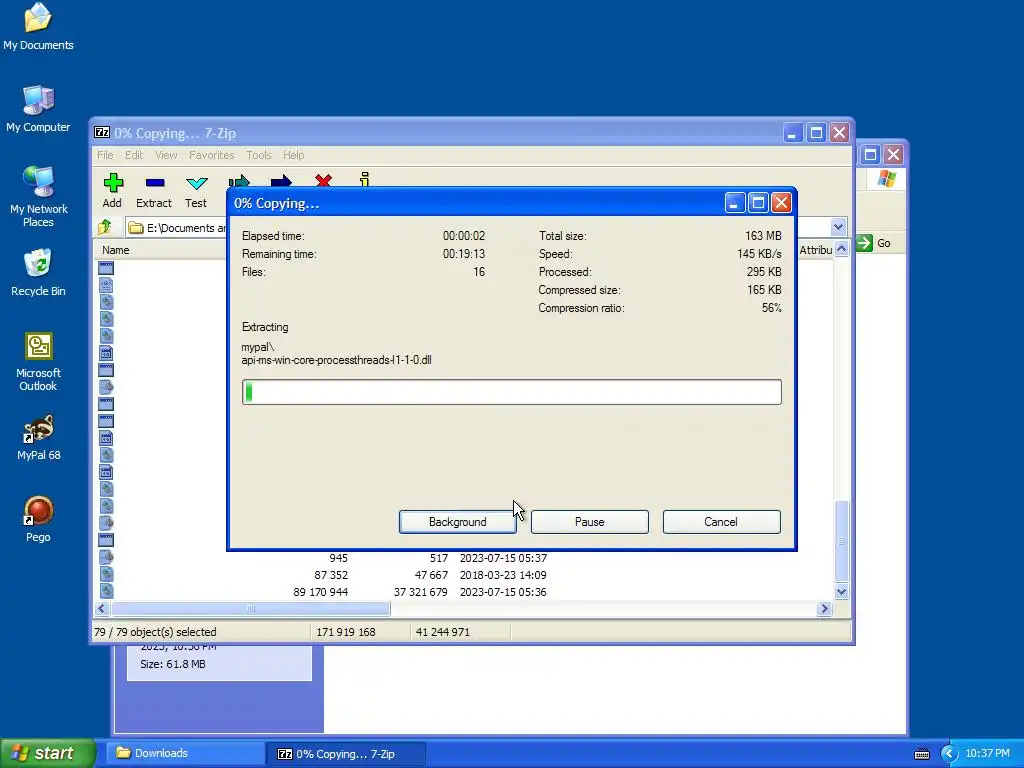Click the yellow Info toolbar icon

[x=364, y=179]
